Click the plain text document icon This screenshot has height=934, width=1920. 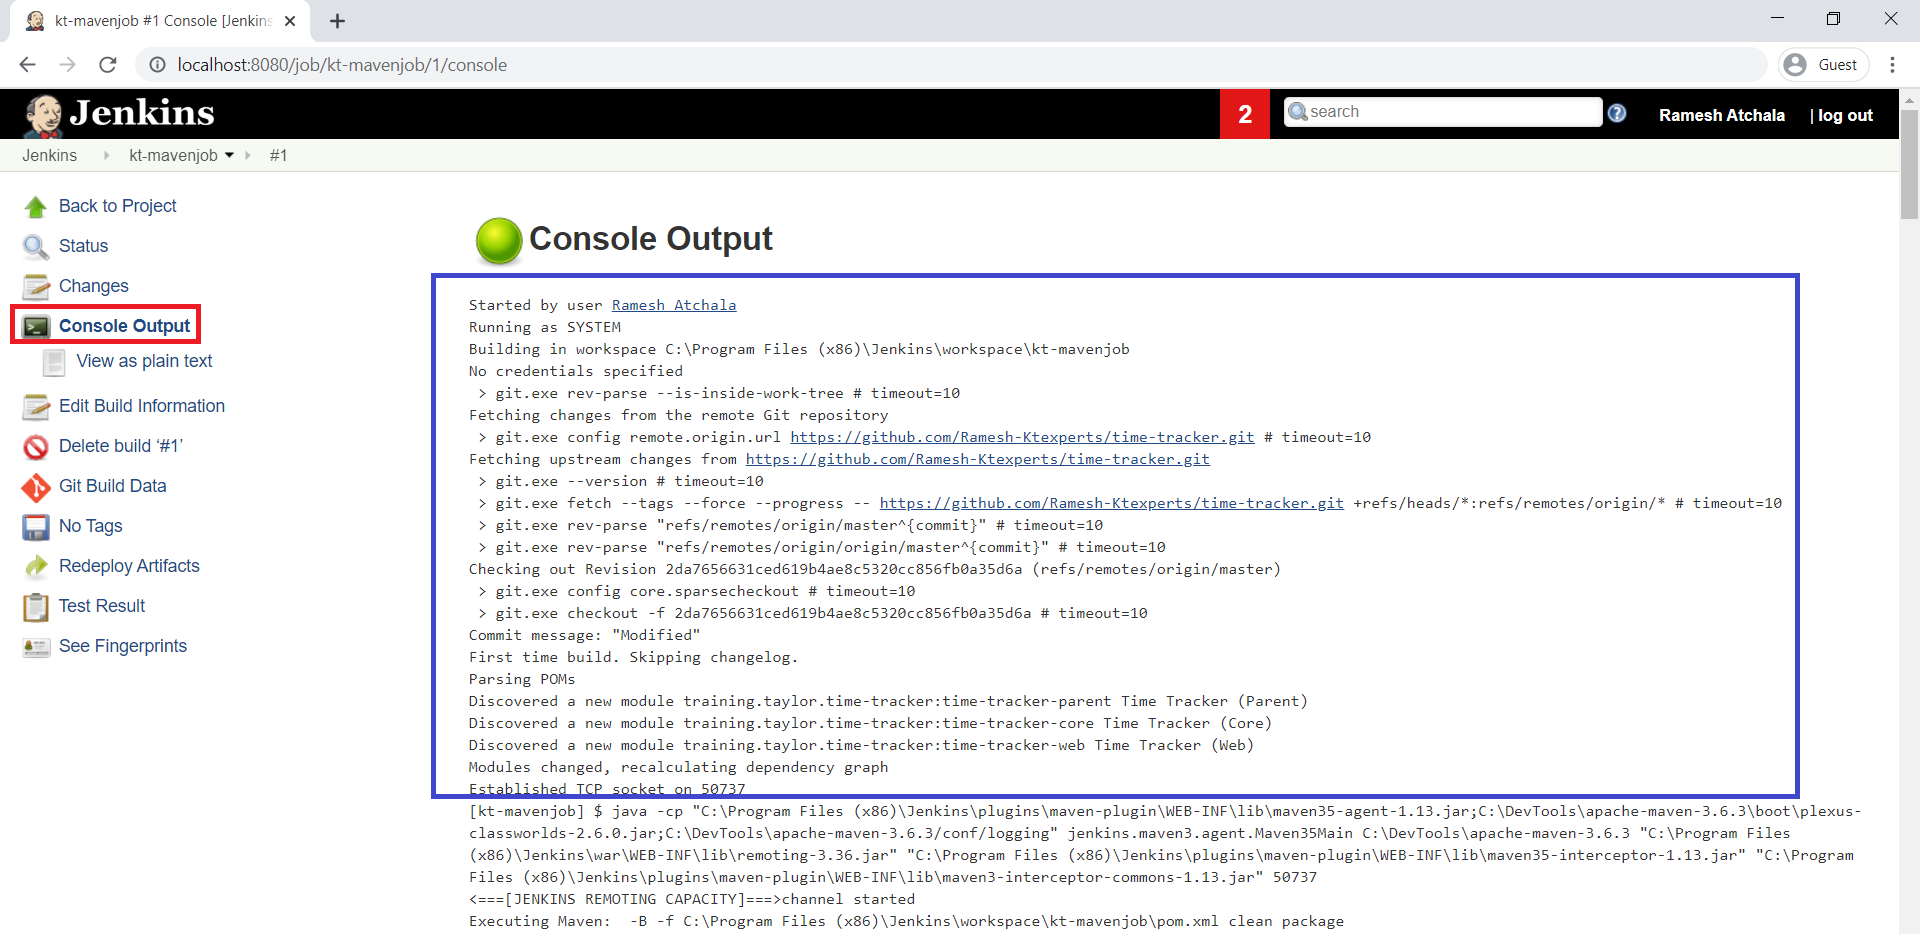(x=55, y=362)
